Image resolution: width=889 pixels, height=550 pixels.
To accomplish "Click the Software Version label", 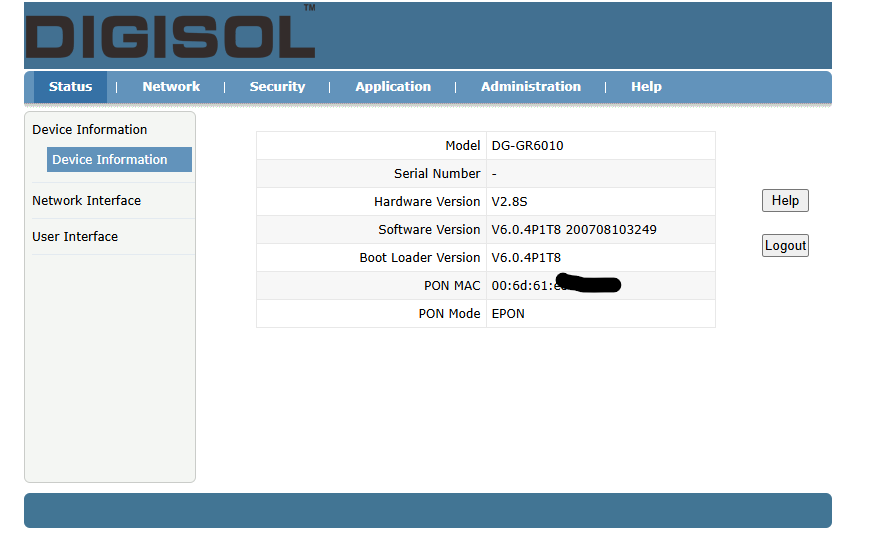I will [429, 229].
